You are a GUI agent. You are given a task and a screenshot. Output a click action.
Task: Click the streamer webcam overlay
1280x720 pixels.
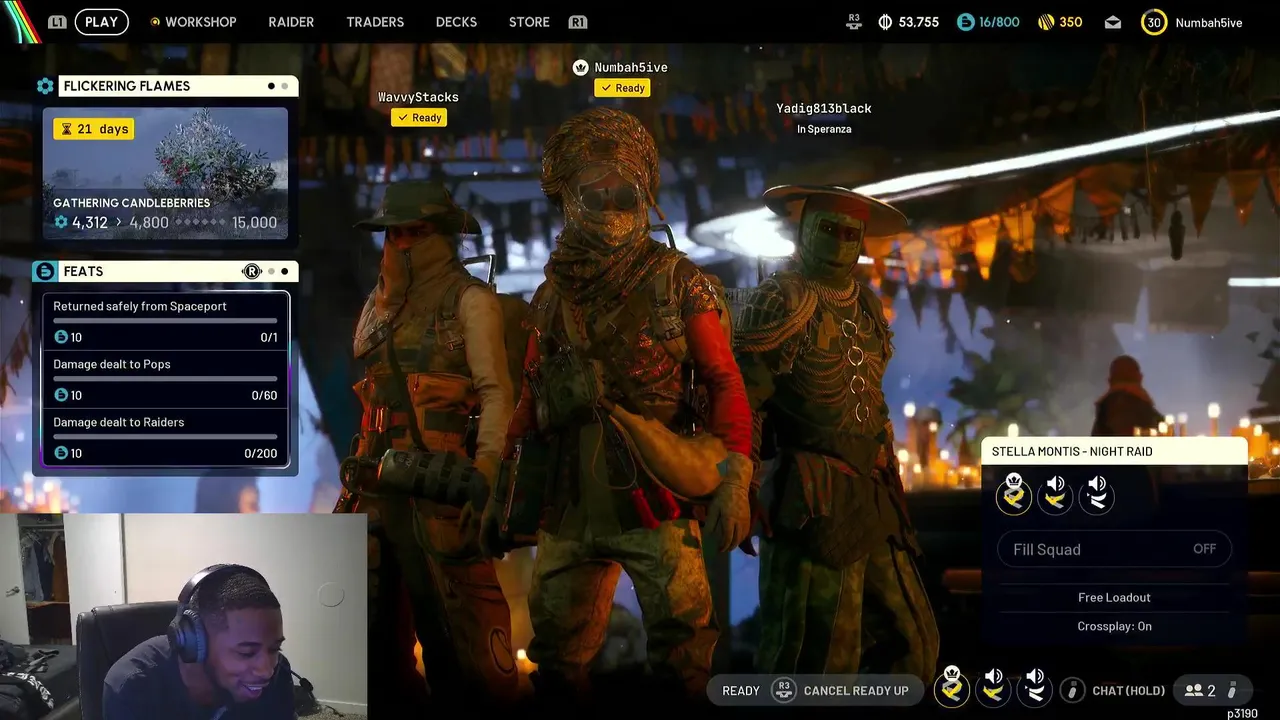click(x=183, y=617)
